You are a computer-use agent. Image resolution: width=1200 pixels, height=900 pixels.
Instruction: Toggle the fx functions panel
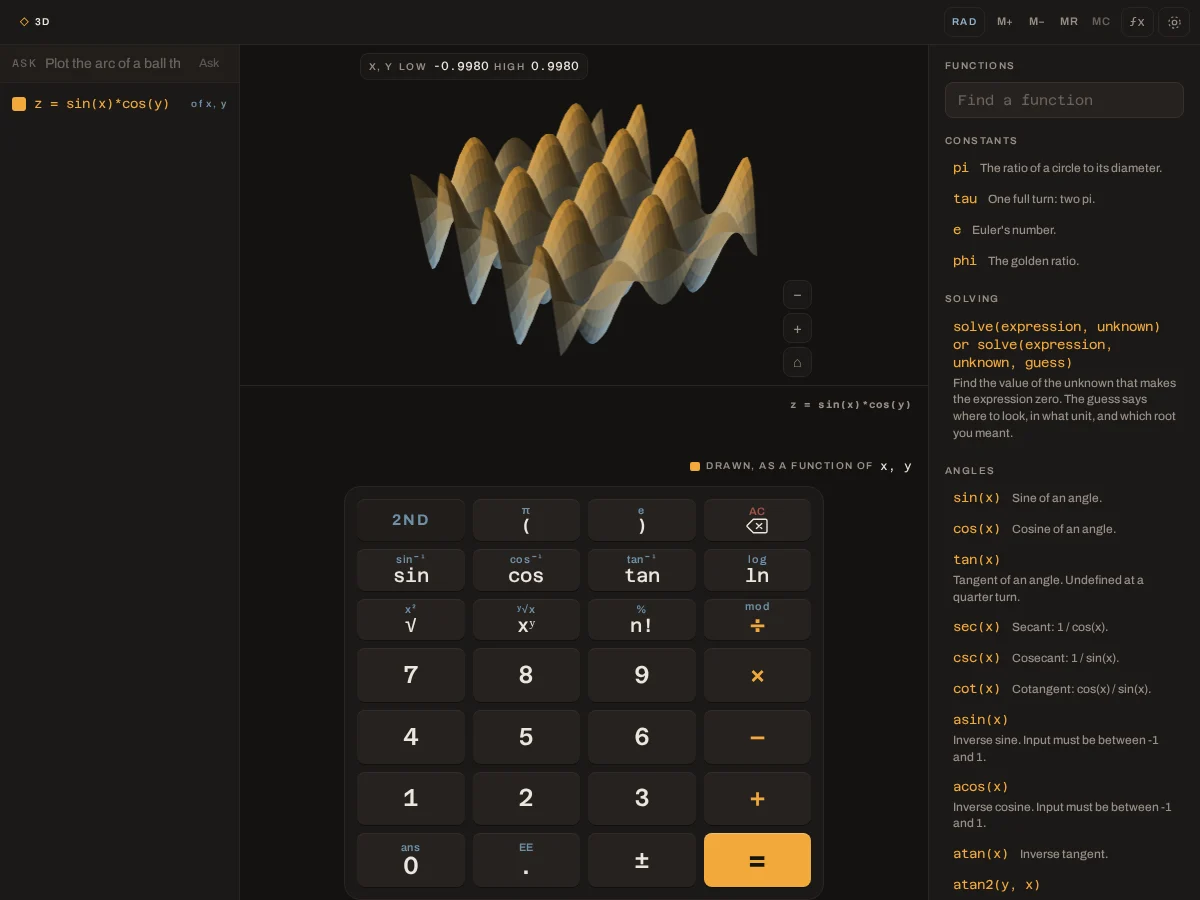tap(1137, 22)
